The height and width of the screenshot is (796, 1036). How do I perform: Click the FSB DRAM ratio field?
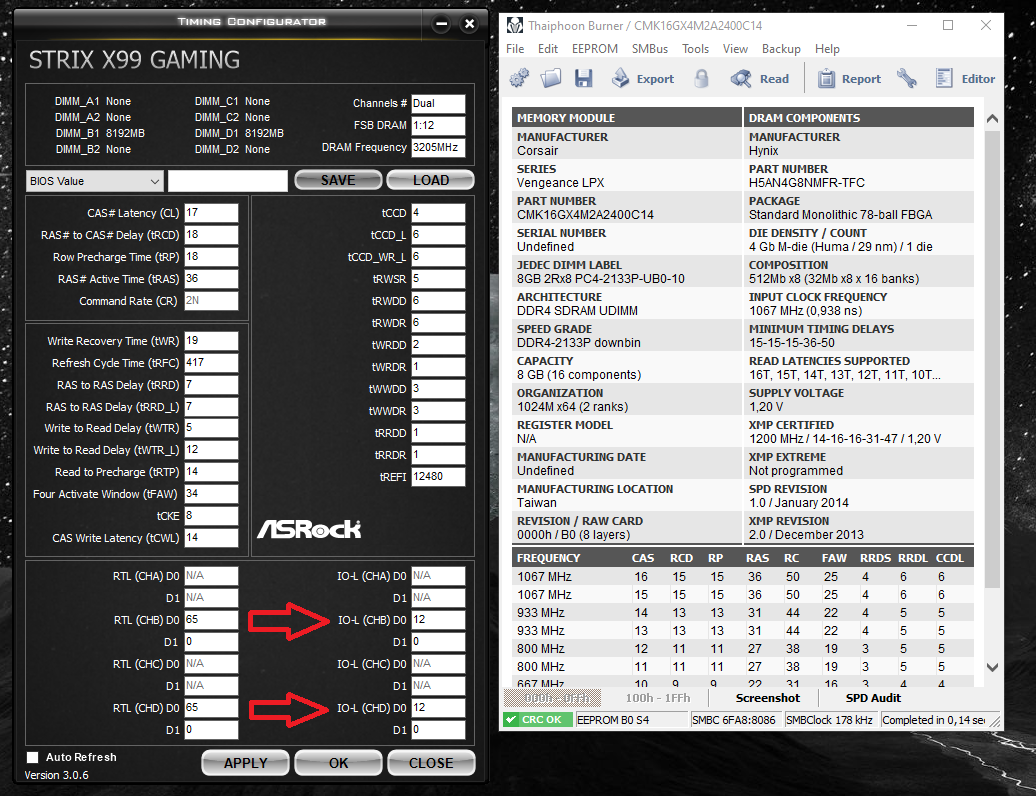click(x=438, y=126)
